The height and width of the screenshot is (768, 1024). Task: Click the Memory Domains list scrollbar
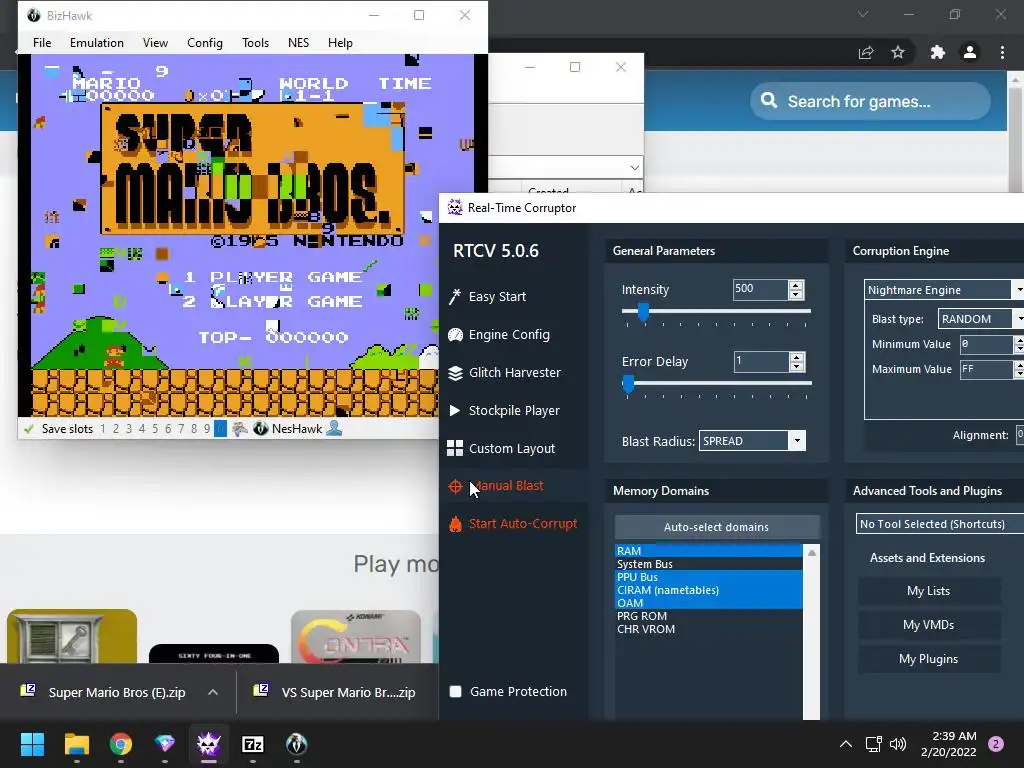[812, 632]
